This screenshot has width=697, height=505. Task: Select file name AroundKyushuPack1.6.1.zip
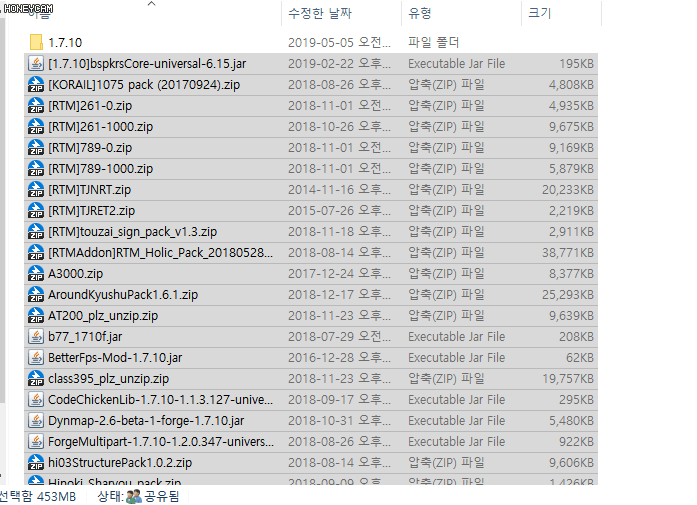click(123, 295)
